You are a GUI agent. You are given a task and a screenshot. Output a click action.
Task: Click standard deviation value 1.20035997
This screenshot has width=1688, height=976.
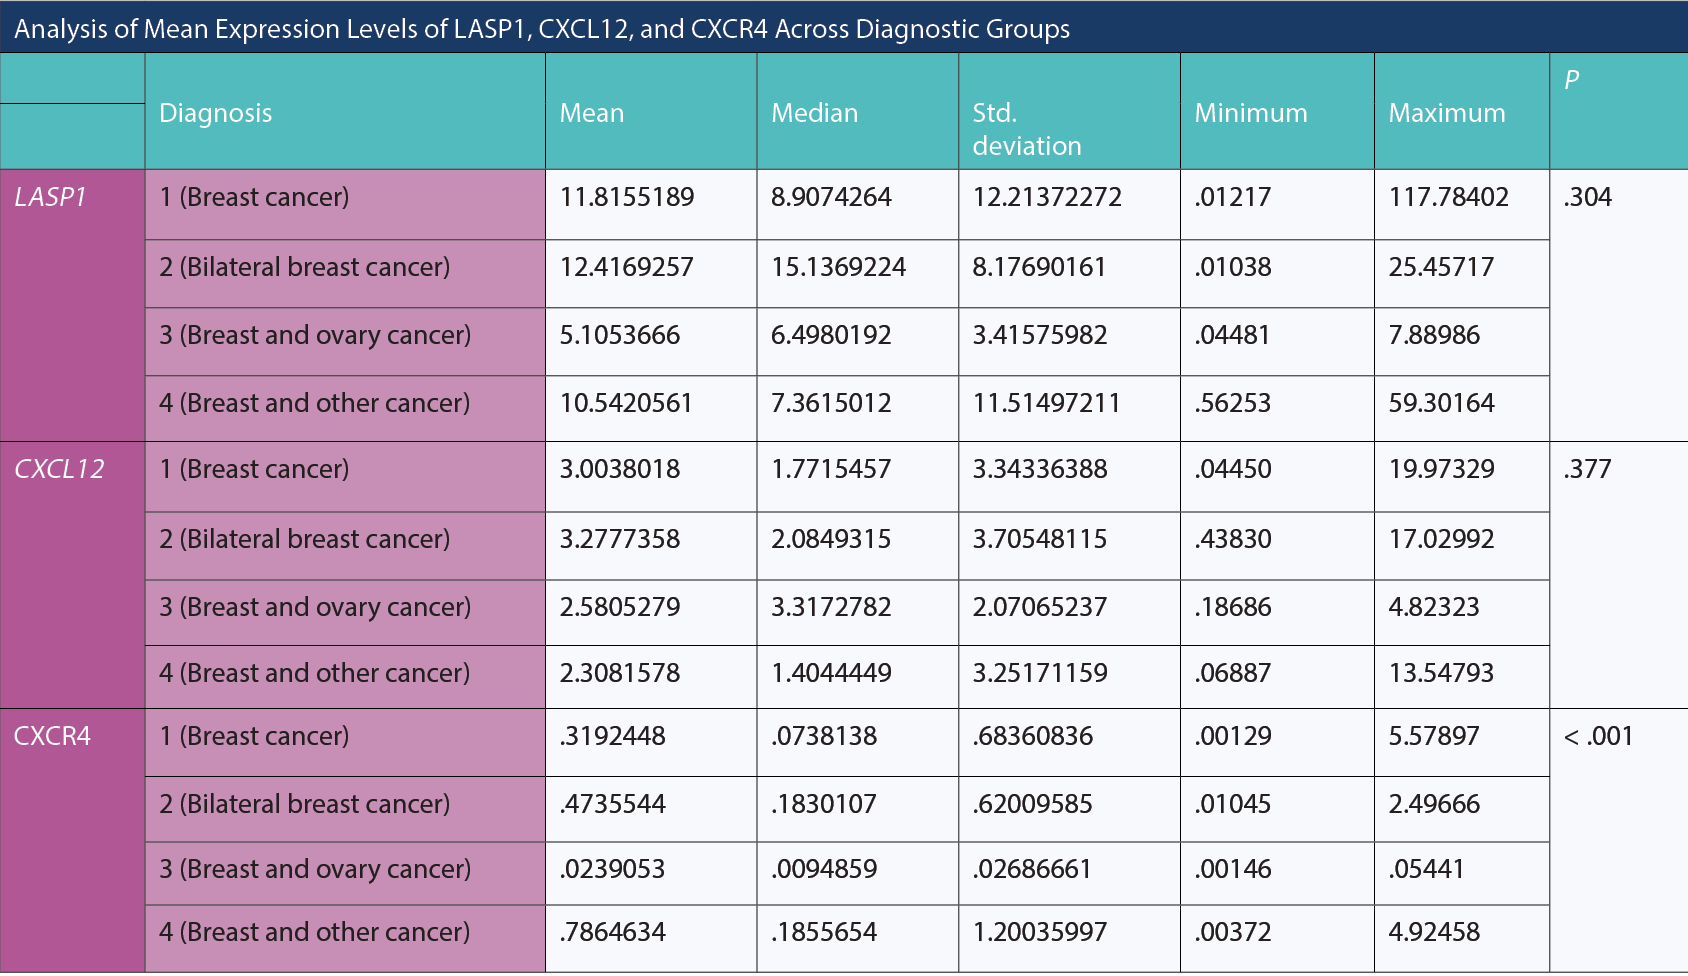(x=1040, y=932)
